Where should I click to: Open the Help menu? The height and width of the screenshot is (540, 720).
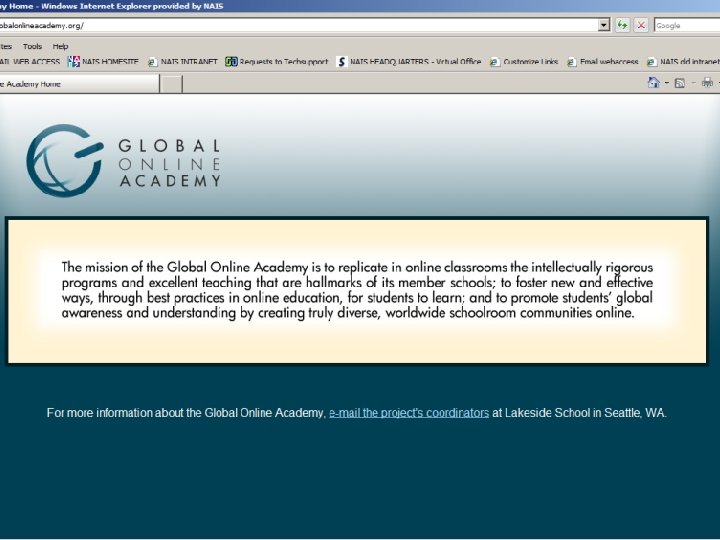pyautogui.click(x=60, y=46)
